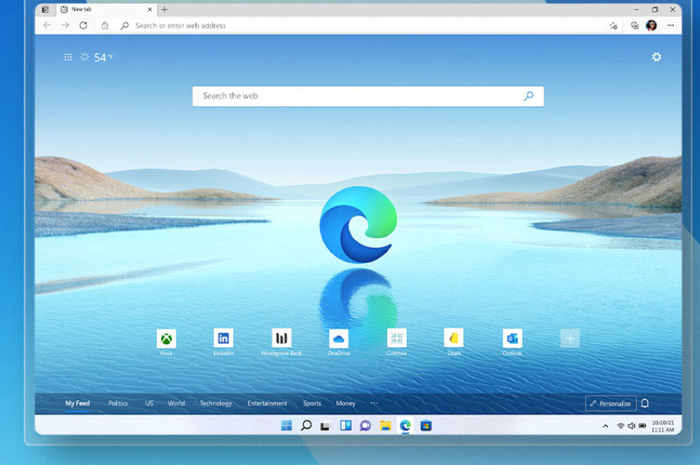
Task: Refresh the page
Action: [83, 25]
